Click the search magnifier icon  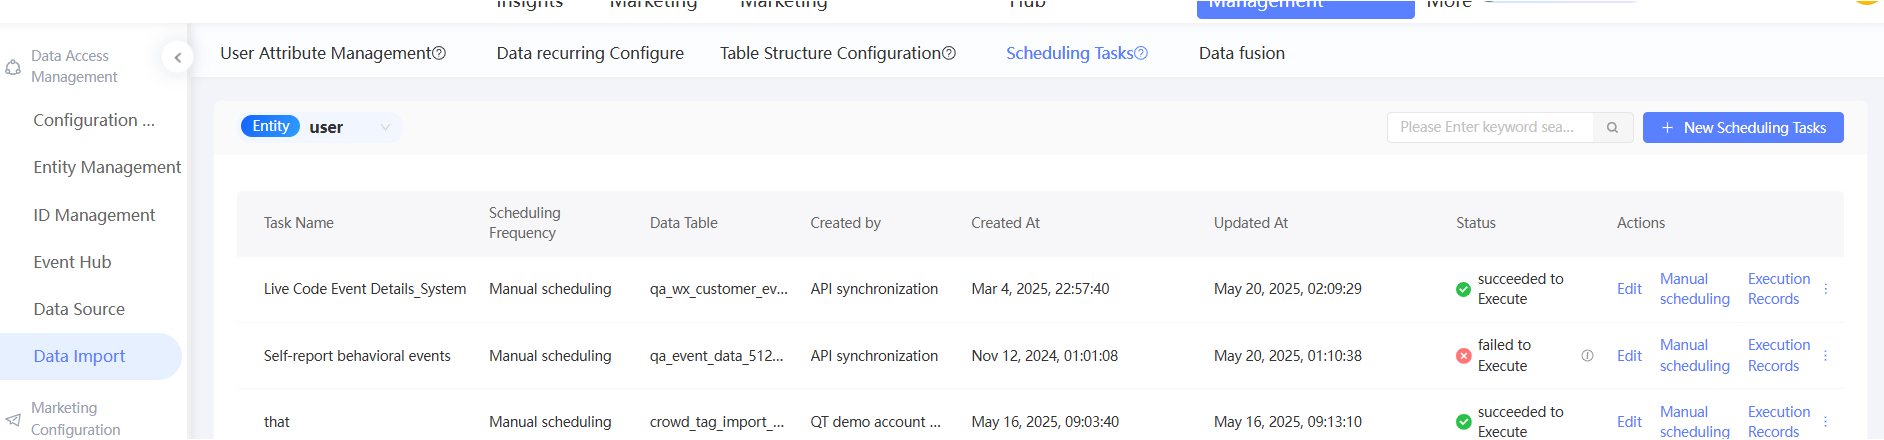(1612, 128)
